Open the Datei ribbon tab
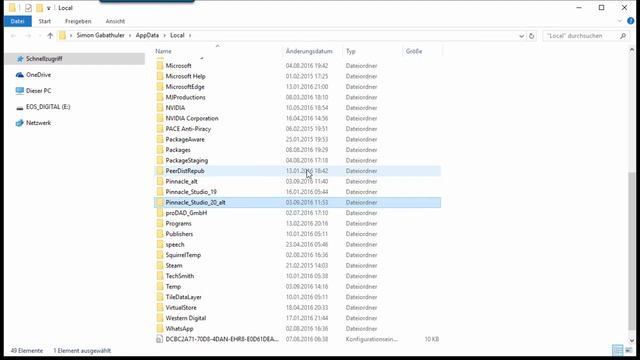Screen dimensions: 640x360 [x=18, y=21]
